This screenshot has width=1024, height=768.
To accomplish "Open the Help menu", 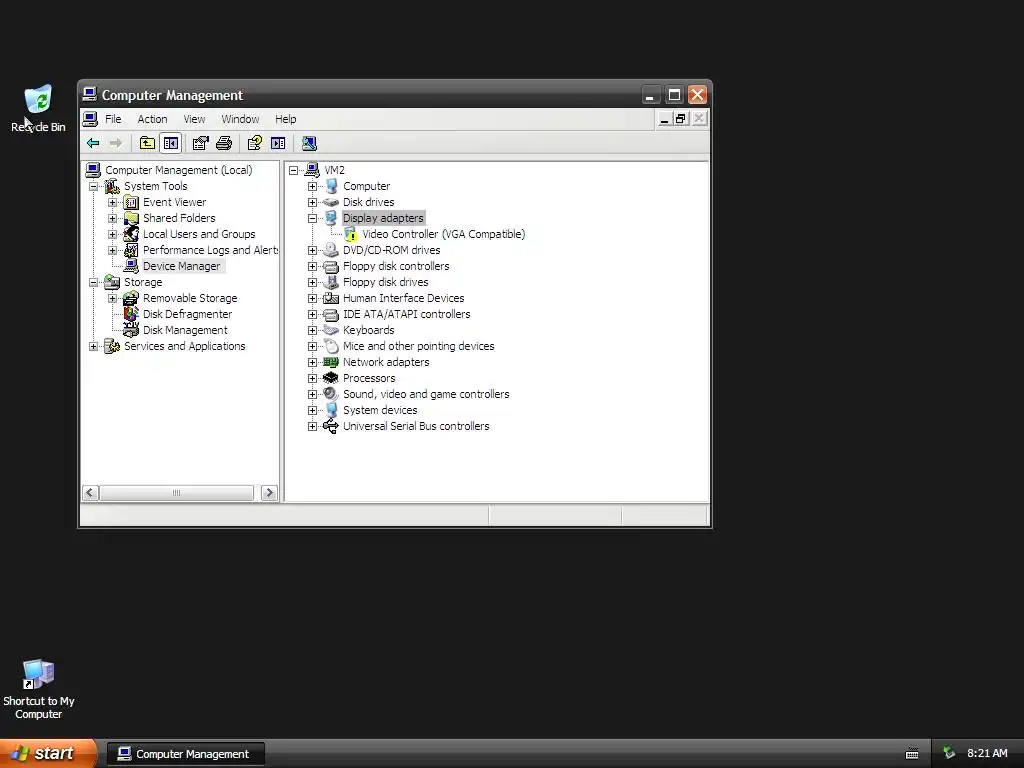I will click(285, 119).
